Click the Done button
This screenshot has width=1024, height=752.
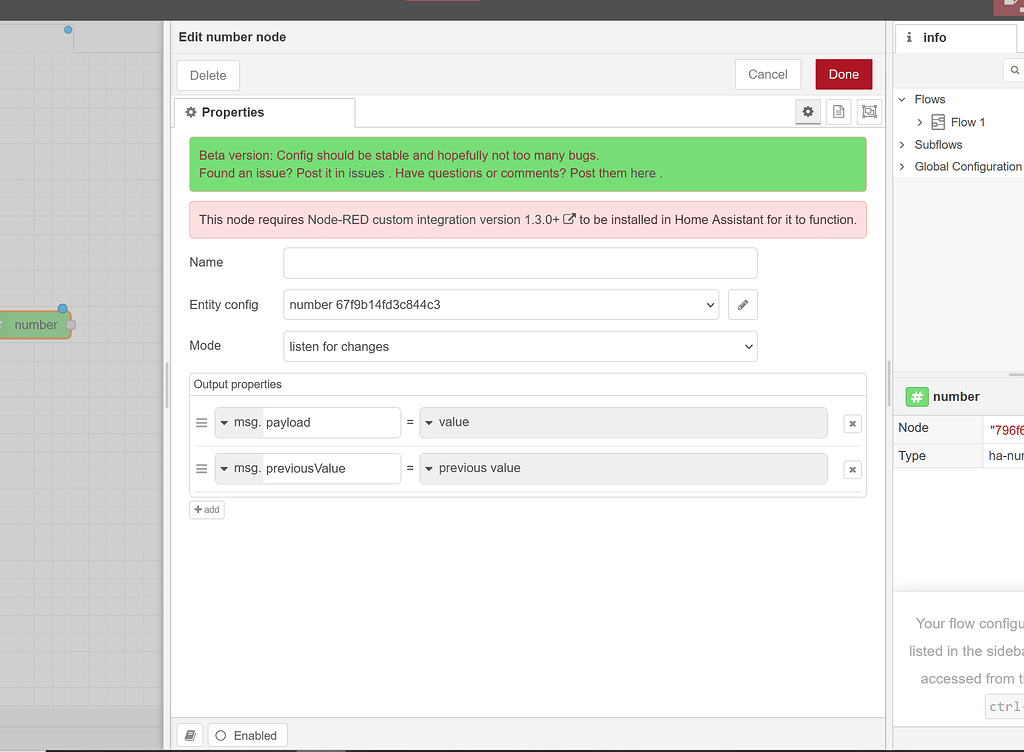(x=843, y=74)
